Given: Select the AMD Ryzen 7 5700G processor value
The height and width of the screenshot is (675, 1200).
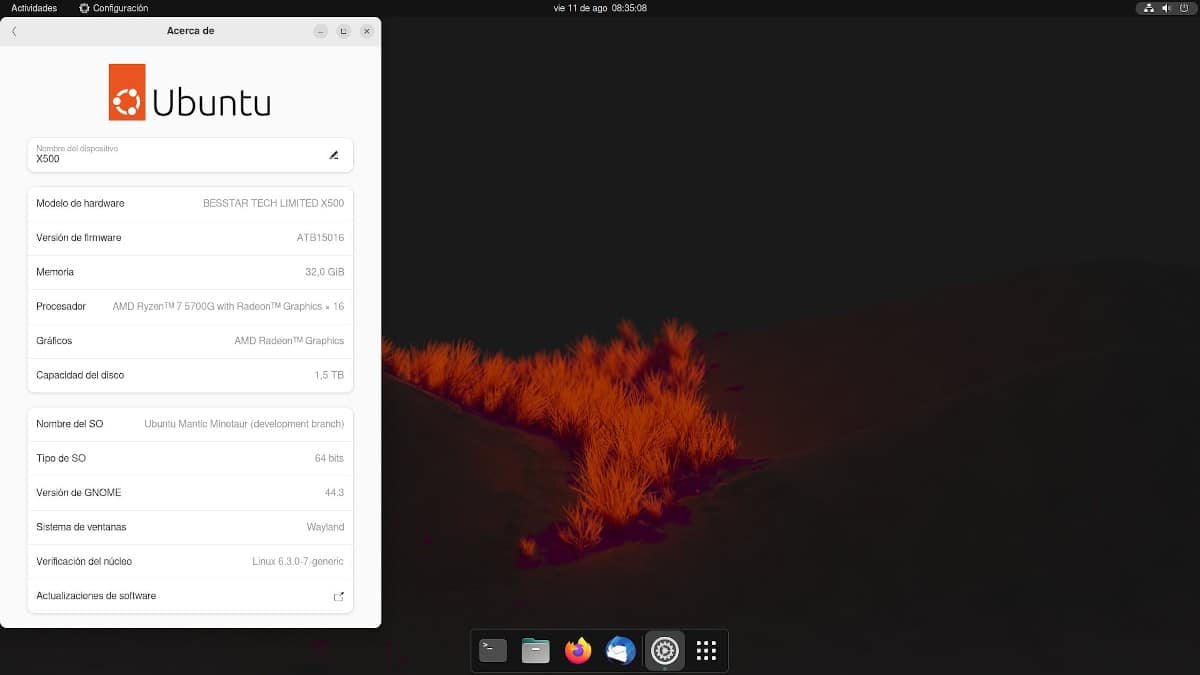Looking at the screenshot, I should click(228, 306).
